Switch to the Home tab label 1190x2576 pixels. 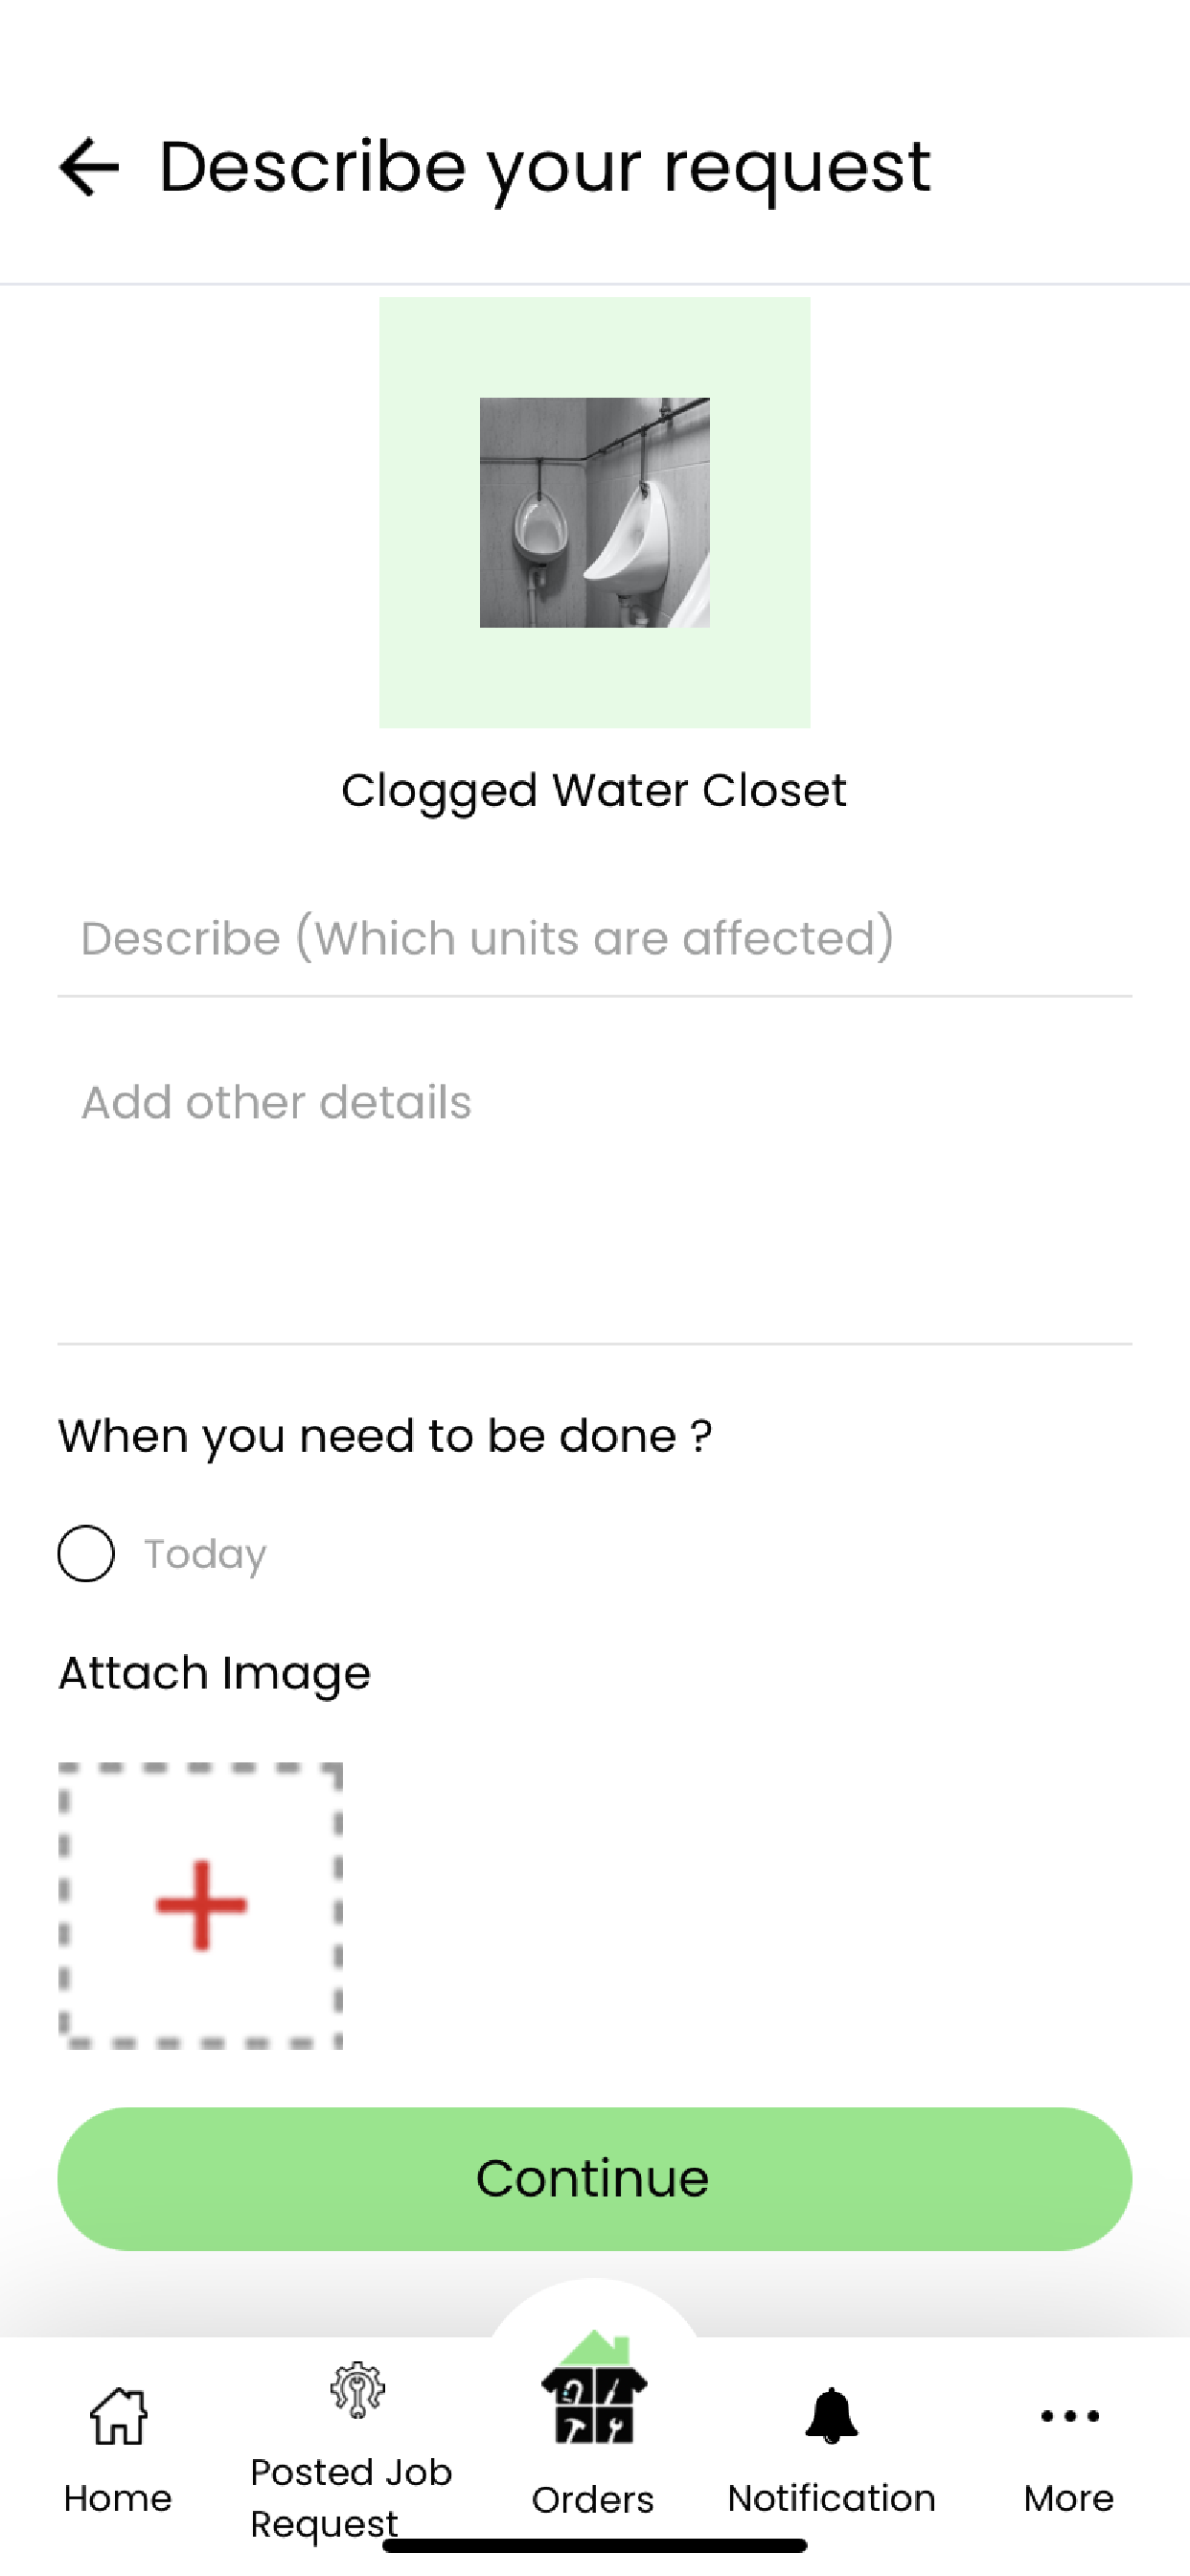[118, 2498]
